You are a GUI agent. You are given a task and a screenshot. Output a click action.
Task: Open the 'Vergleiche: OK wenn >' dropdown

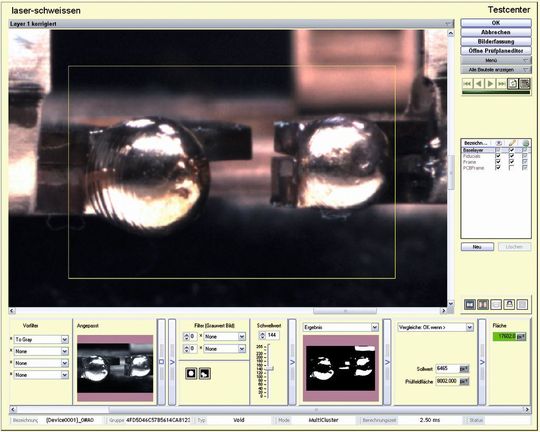click(435, 327)
